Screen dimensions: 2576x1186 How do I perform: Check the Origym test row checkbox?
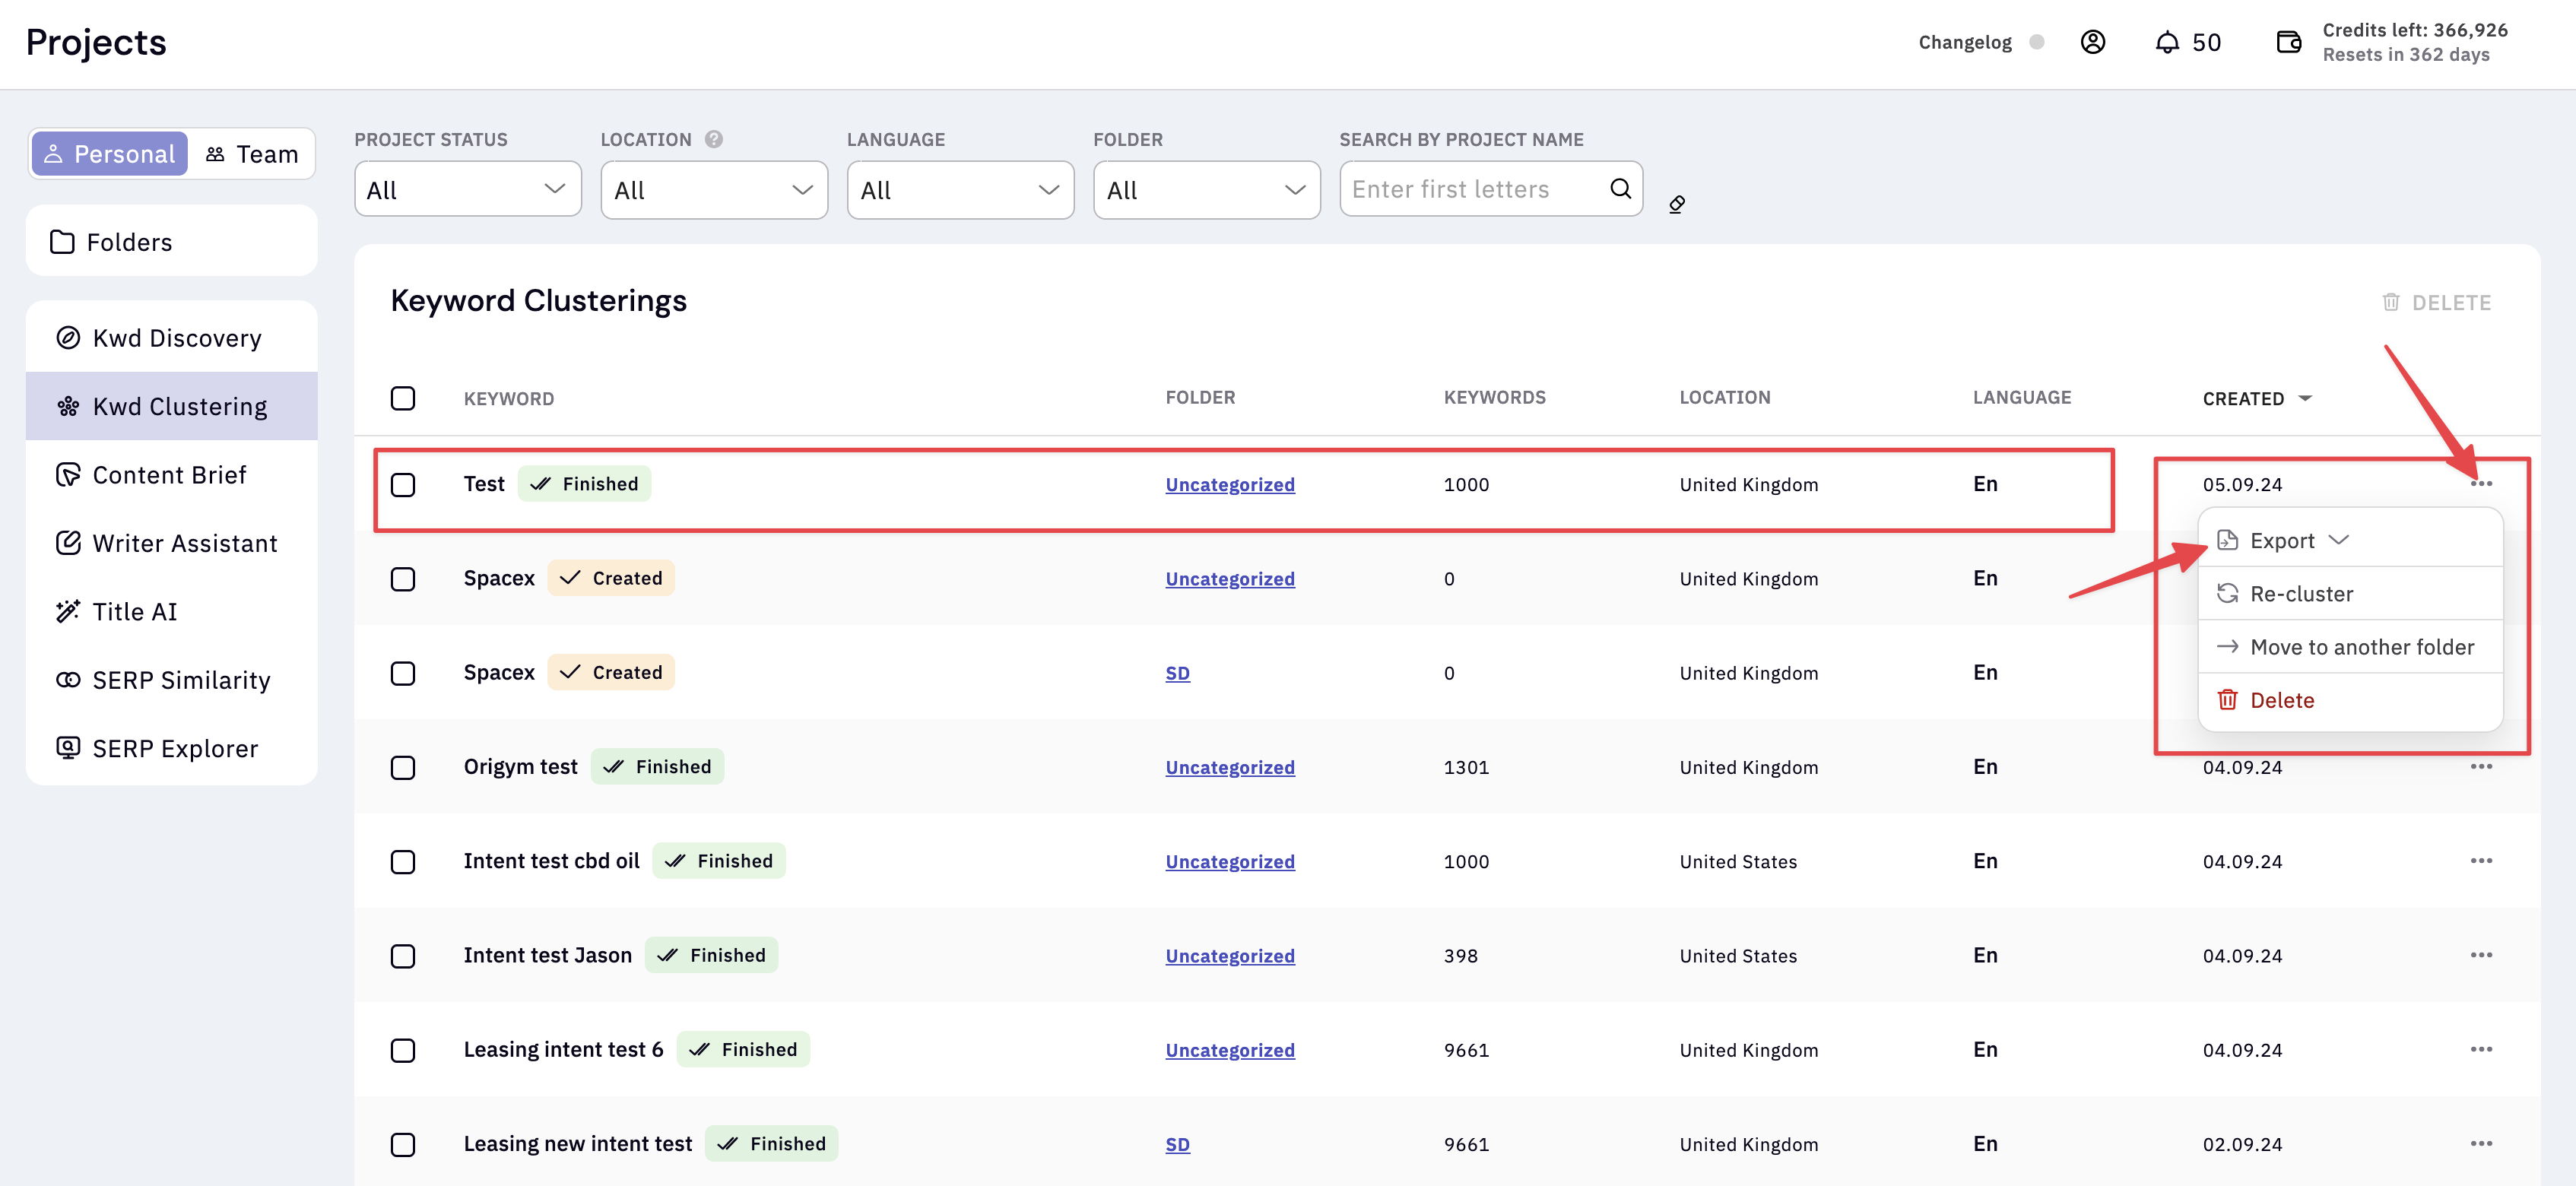tap(403, 768)
